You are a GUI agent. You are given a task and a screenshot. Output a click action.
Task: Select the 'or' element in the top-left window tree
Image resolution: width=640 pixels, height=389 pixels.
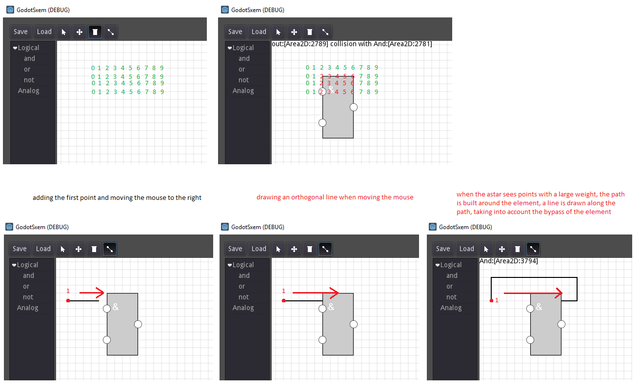tap(27, 69)
